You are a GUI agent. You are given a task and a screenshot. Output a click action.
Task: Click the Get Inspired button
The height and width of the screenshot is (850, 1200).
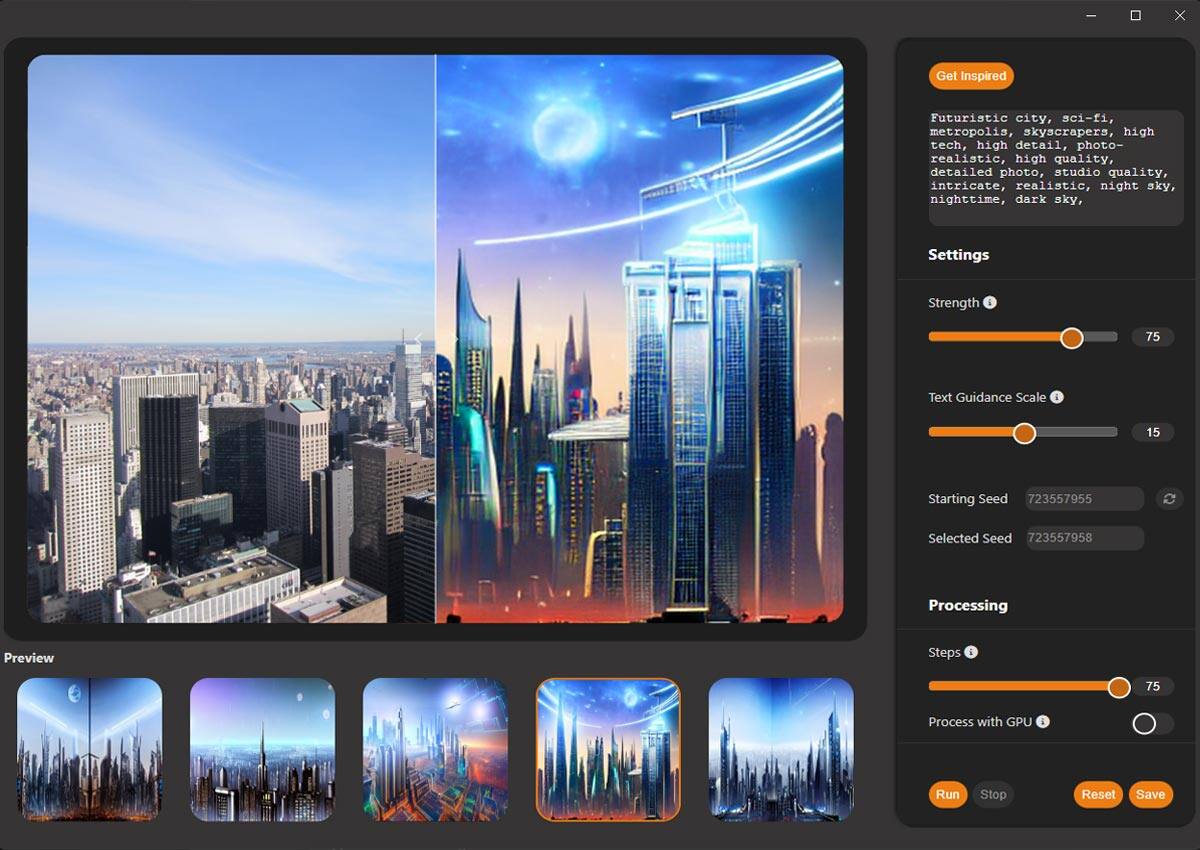click(x=971, y=76)
